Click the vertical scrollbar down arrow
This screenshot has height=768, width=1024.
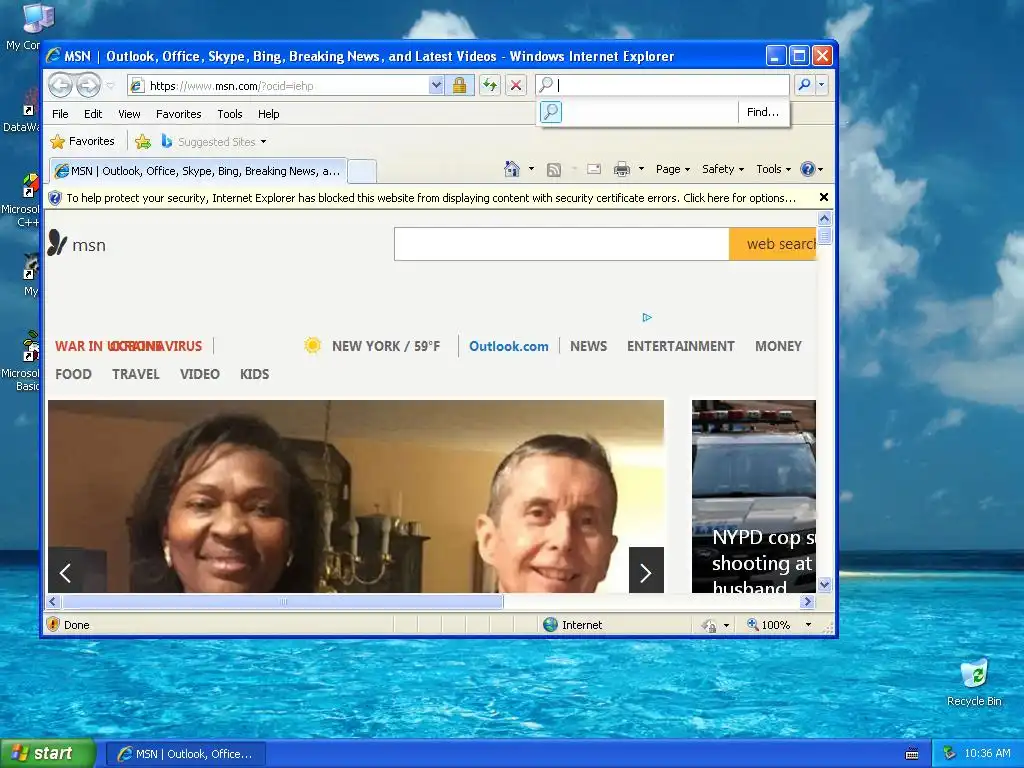824,584
